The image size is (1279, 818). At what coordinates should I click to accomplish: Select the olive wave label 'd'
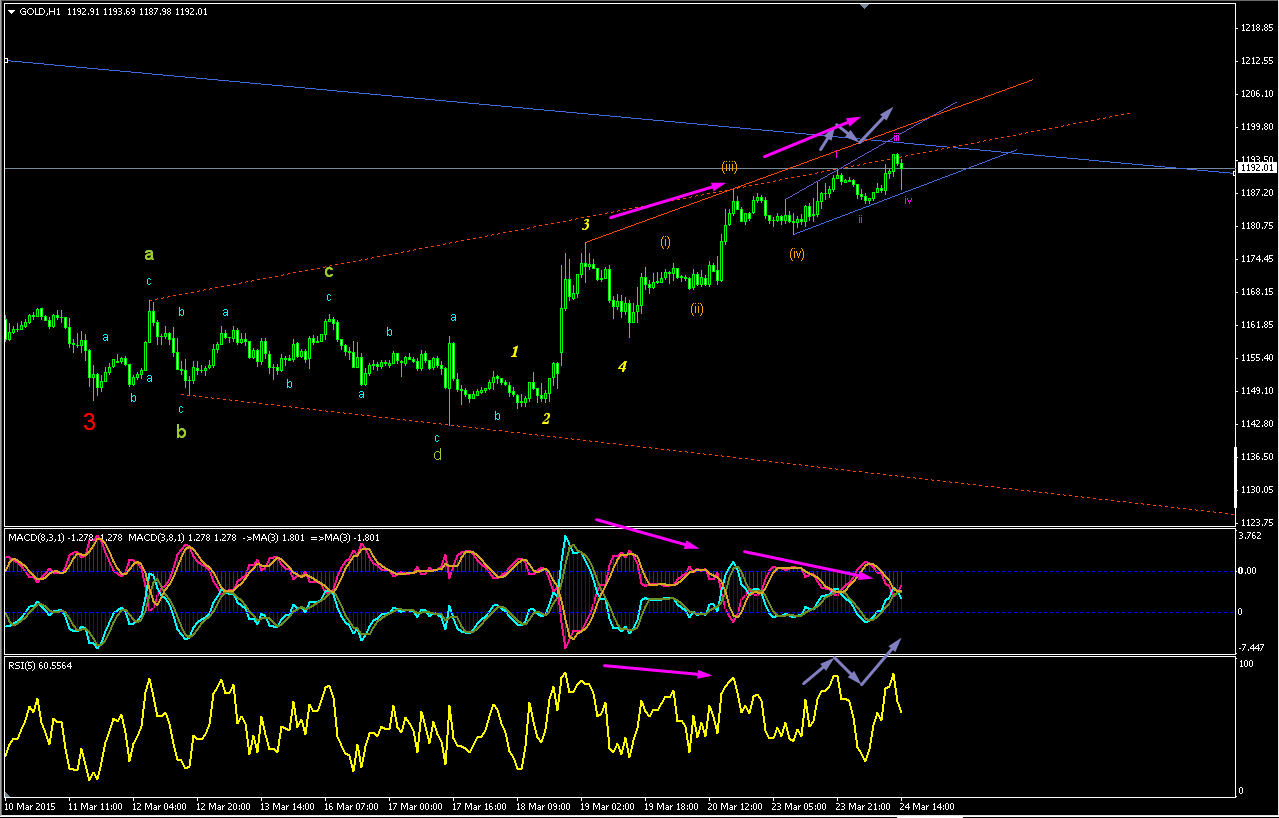pos(437,455)
